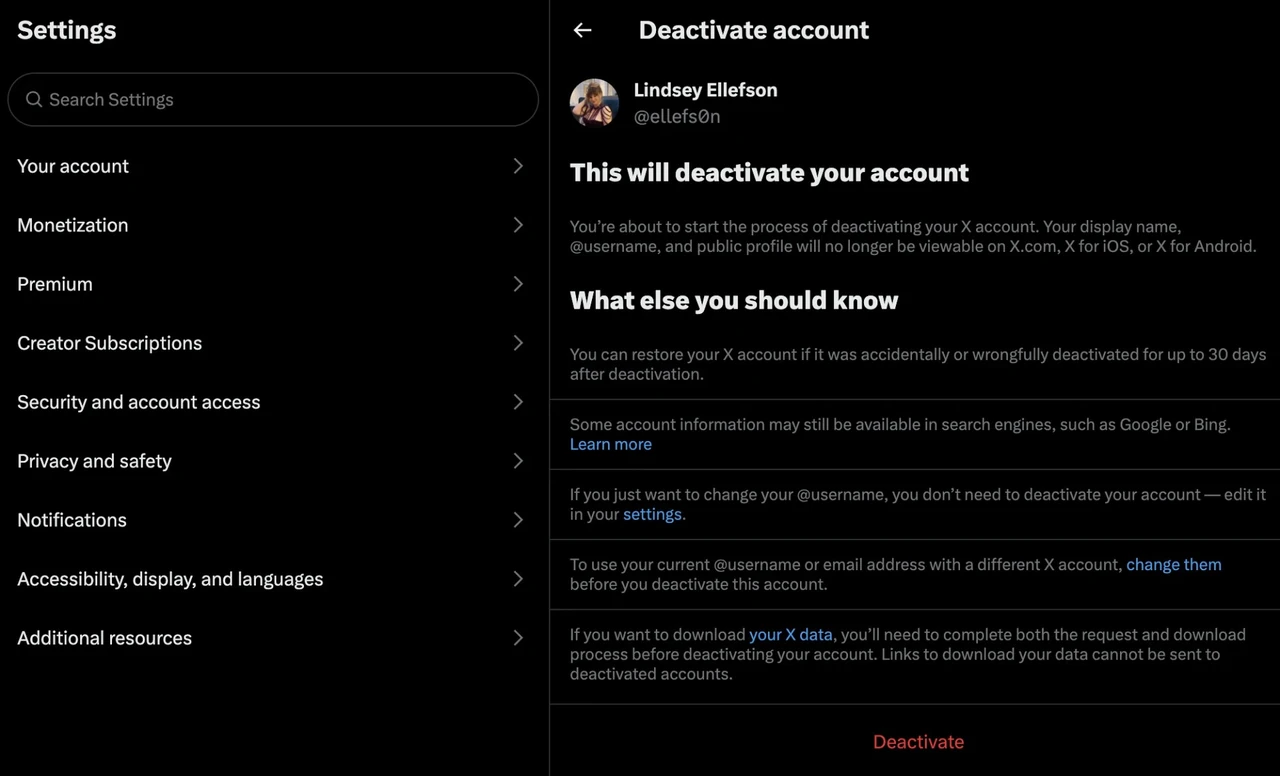Click the red Deactivate button
1280x776 pixels.
point(918,742)
